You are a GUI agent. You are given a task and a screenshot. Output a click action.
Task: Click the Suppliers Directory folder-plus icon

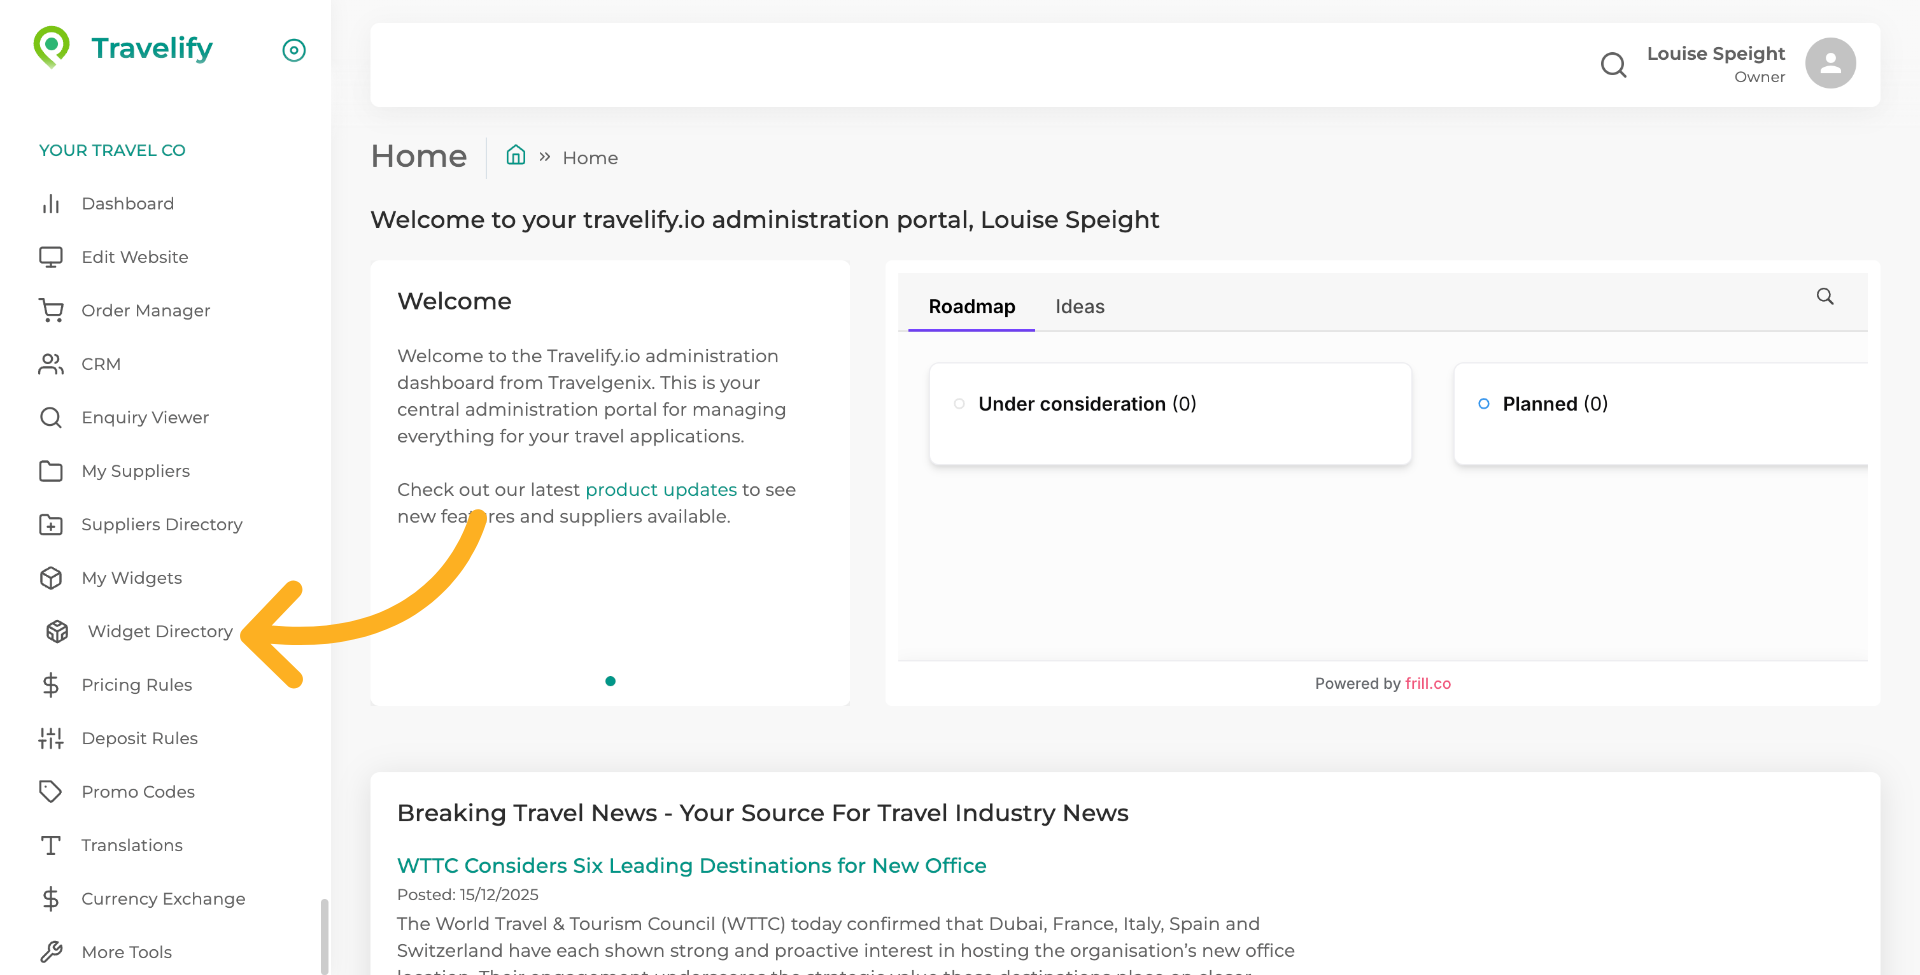[x=51, y=525]
